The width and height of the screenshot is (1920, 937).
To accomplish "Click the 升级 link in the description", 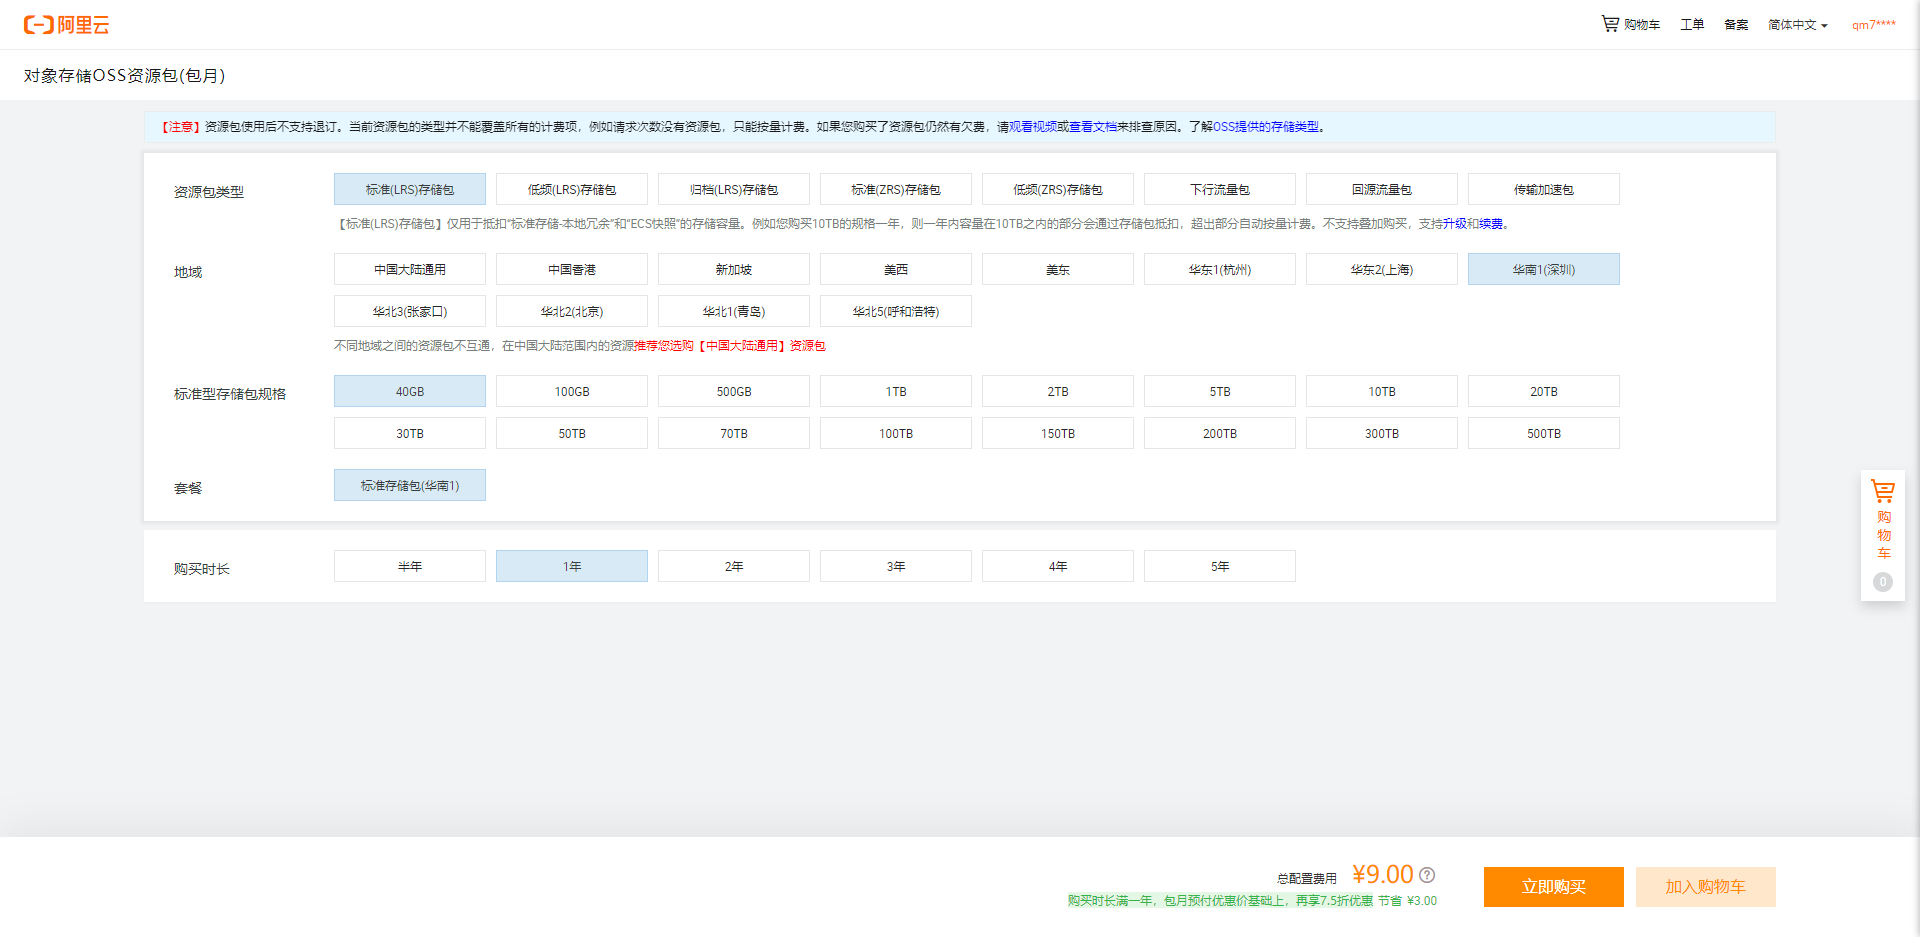I will point(1454,224).
